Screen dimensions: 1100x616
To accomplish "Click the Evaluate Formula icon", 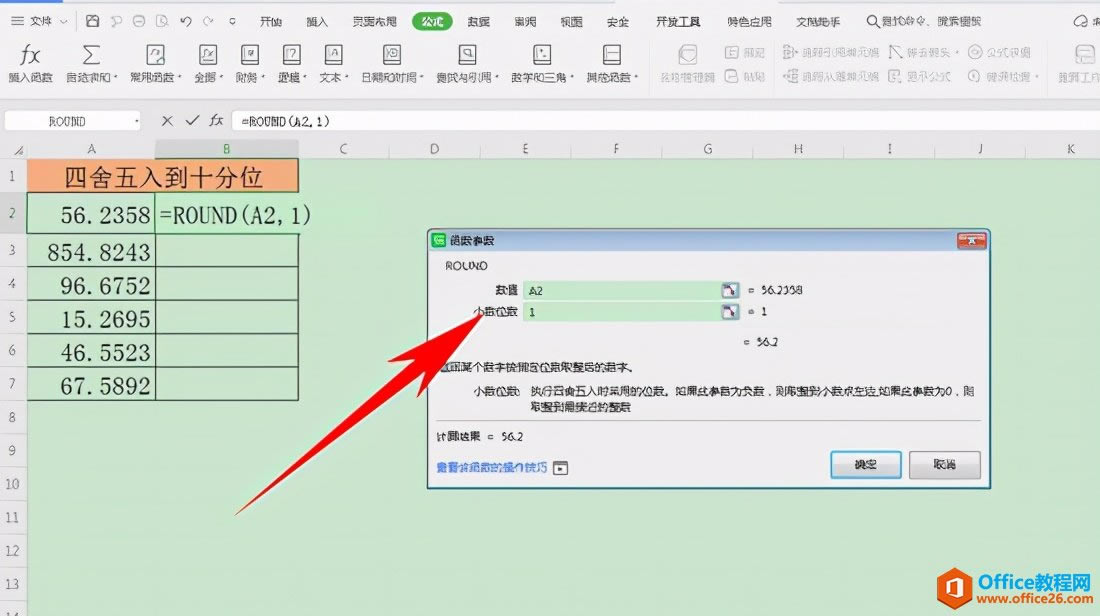I will coord(974,53).
